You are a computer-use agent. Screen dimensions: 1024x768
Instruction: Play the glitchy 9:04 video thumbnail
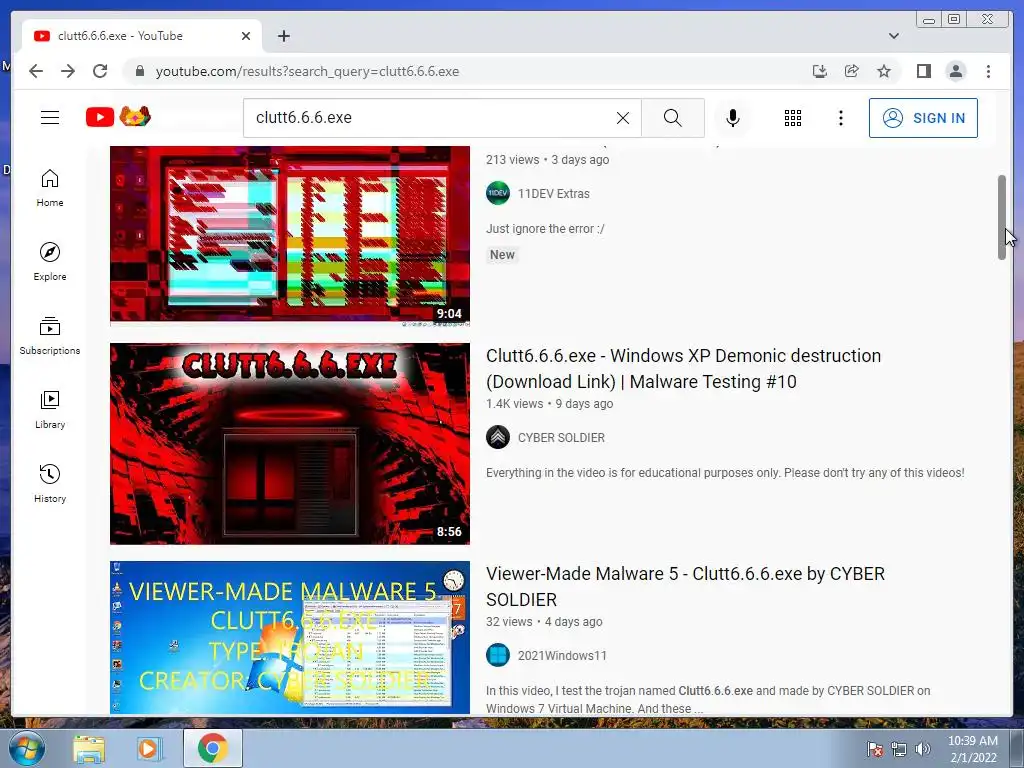(290, 235)
